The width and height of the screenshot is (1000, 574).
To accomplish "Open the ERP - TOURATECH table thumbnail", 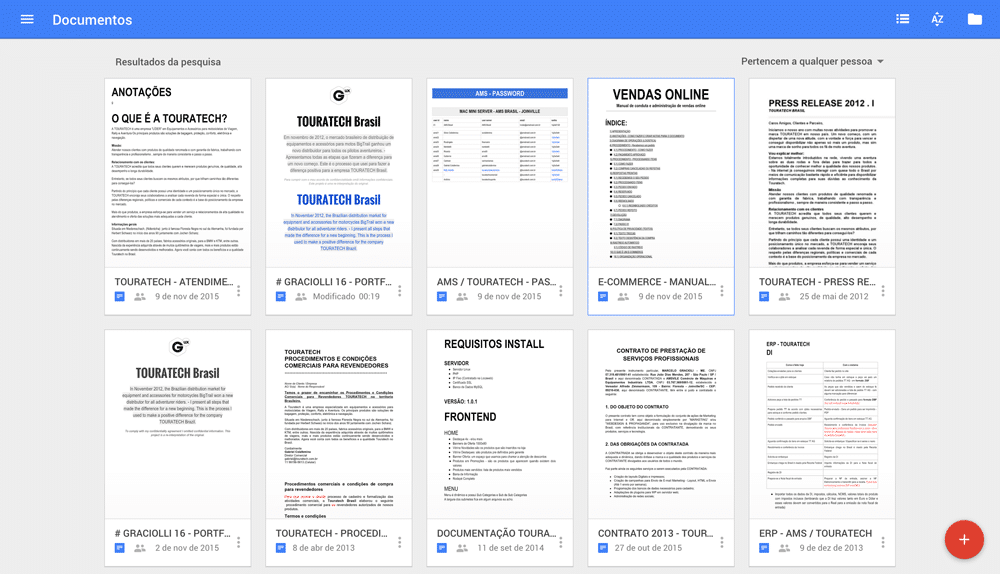I will tap(822, 424).
